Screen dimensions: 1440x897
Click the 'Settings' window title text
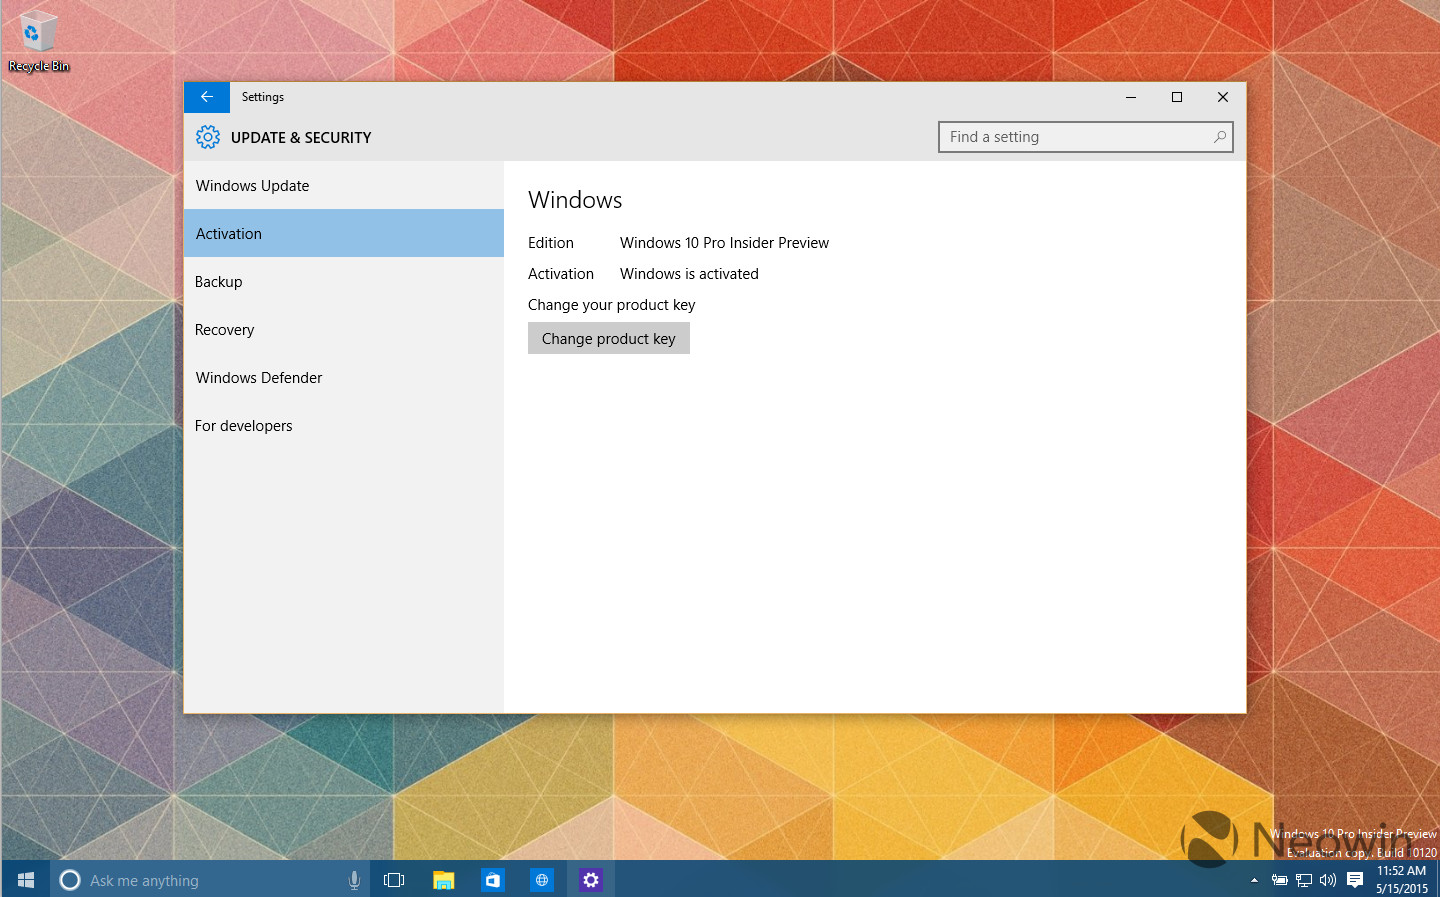click(263, 97)
